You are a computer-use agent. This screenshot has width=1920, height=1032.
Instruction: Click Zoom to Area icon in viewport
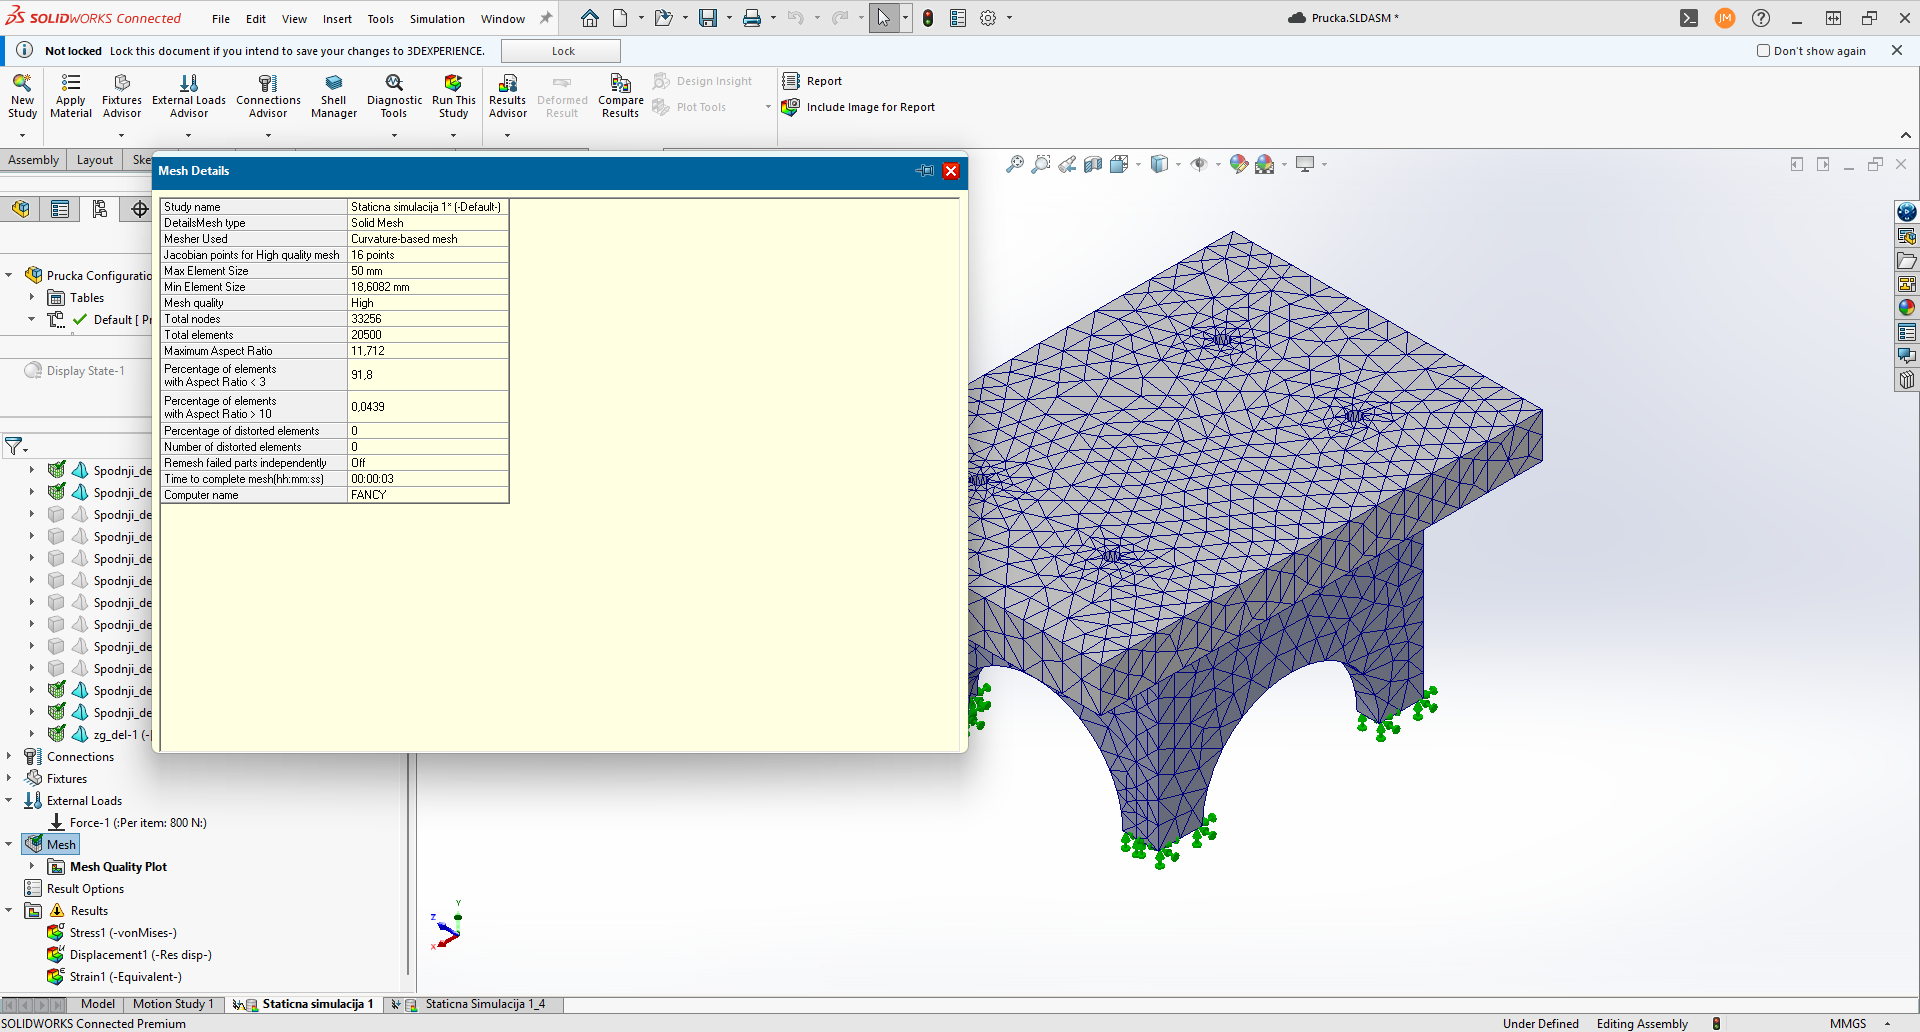[1041, 164]
